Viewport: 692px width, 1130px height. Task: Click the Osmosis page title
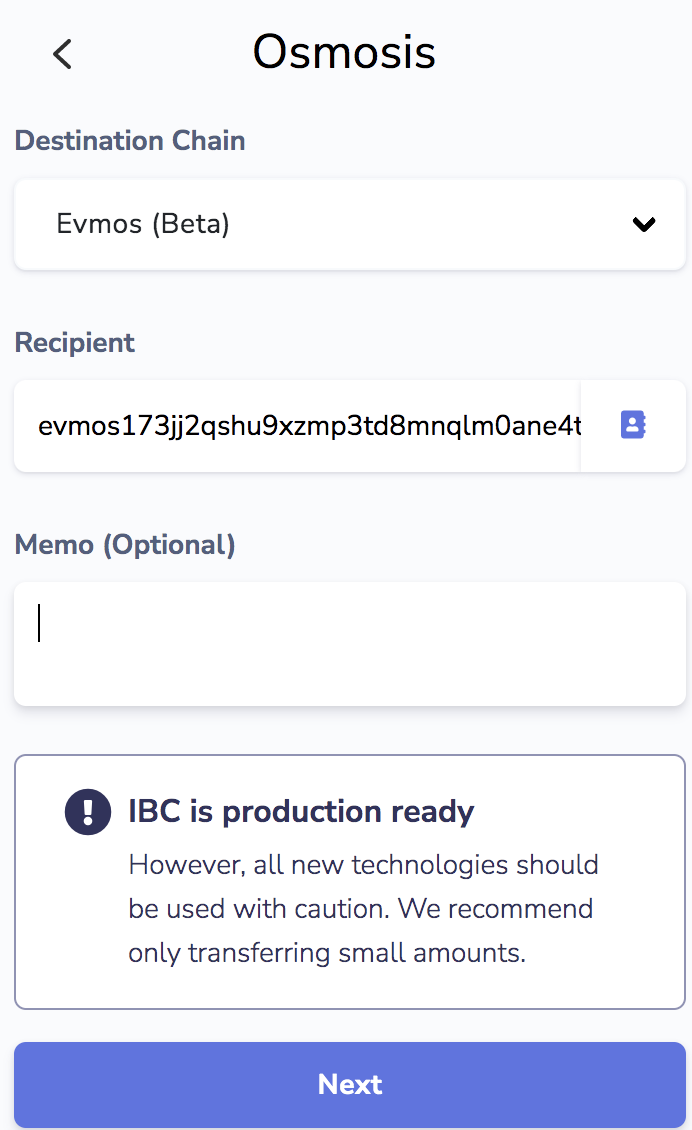(344, 52)
